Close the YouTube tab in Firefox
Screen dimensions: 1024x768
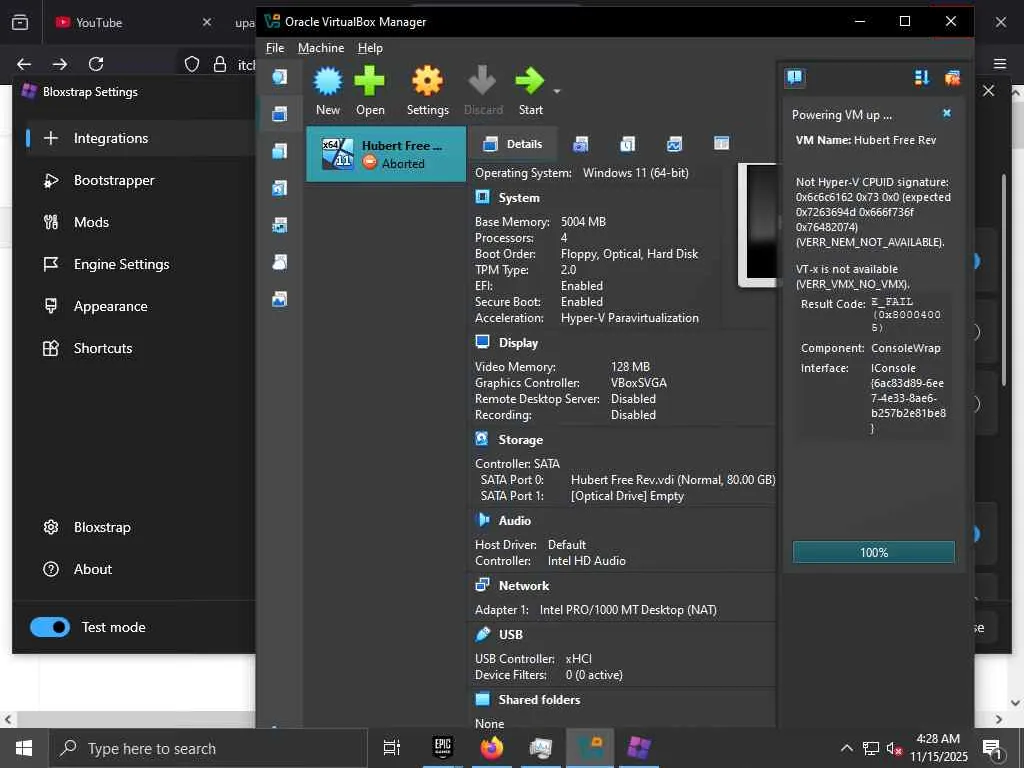(206, 22)
